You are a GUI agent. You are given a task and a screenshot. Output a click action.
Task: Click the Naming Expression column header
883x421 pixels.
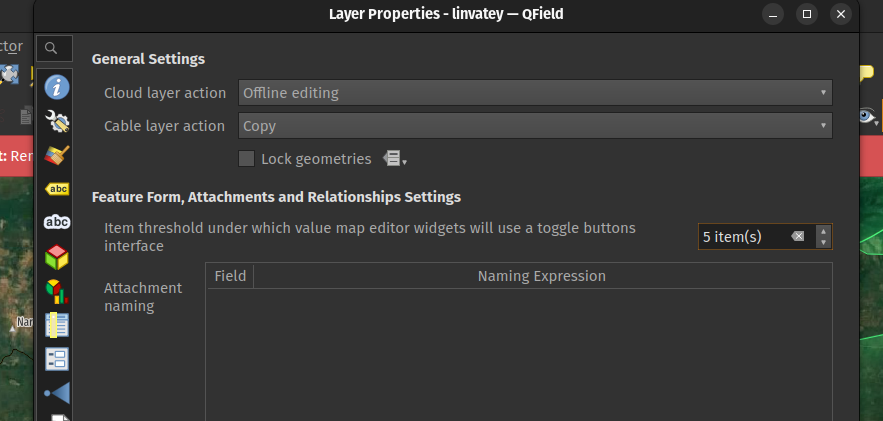(x=541, y=276)
